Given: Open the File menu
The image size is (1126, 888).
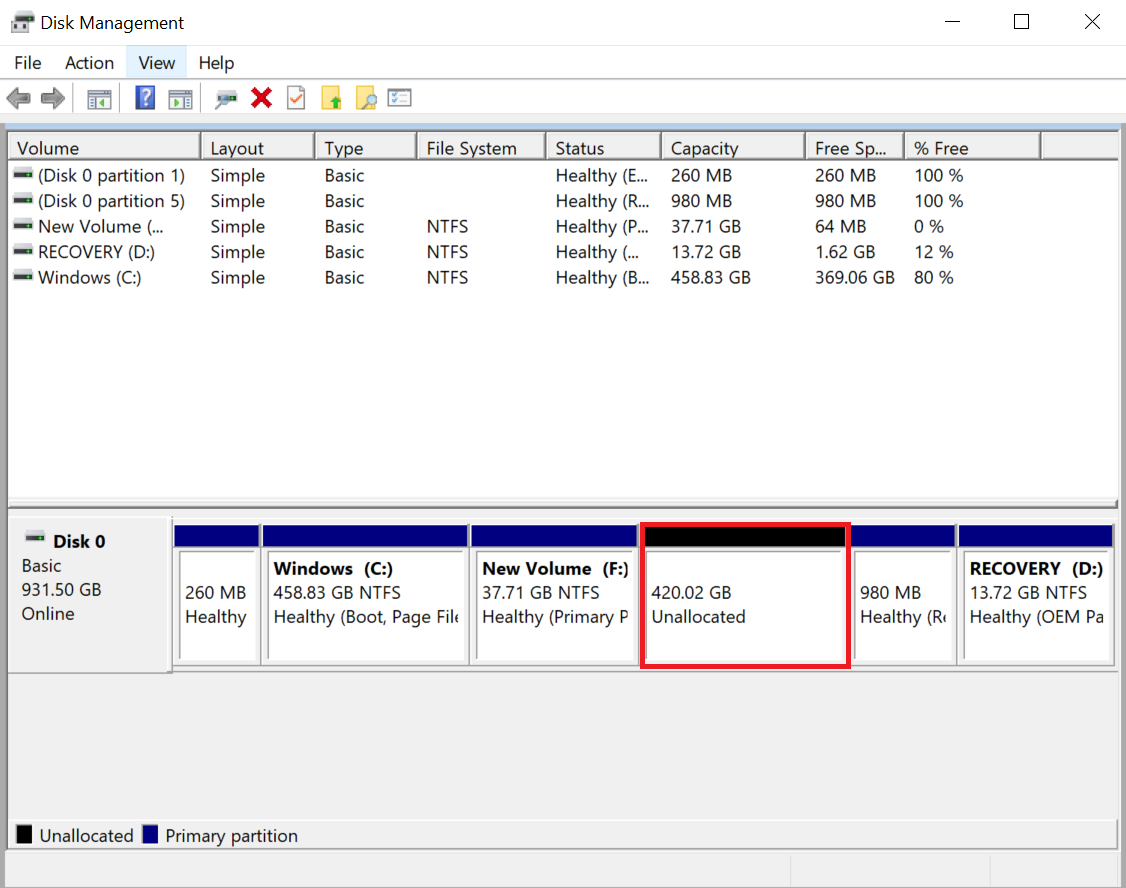Looking at the screenshot, I should pos(27,62).
